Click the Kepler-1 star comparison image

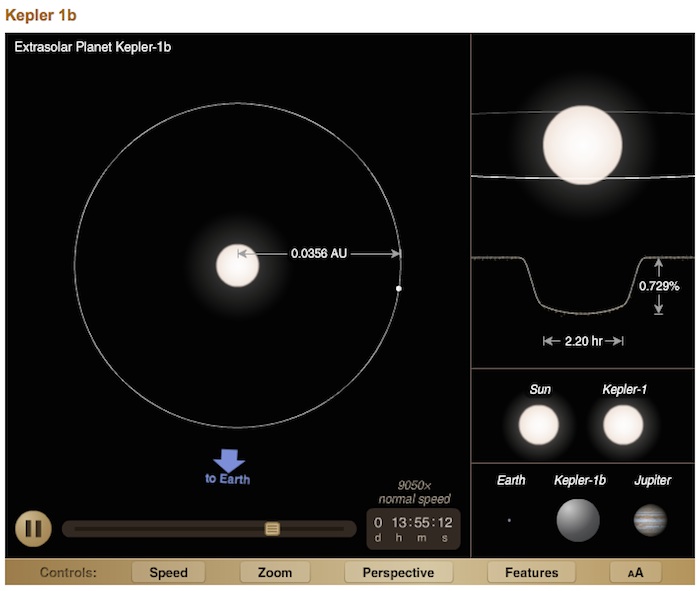[x=623, y=426]
